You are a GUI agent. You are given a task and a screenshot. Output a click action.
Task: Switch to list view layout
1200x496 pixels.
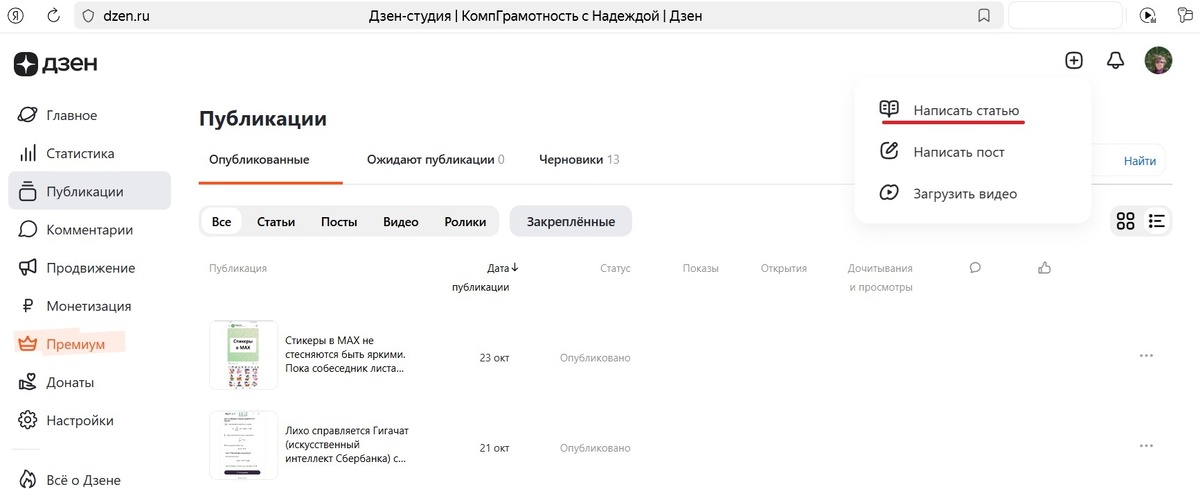[1157, 221]
